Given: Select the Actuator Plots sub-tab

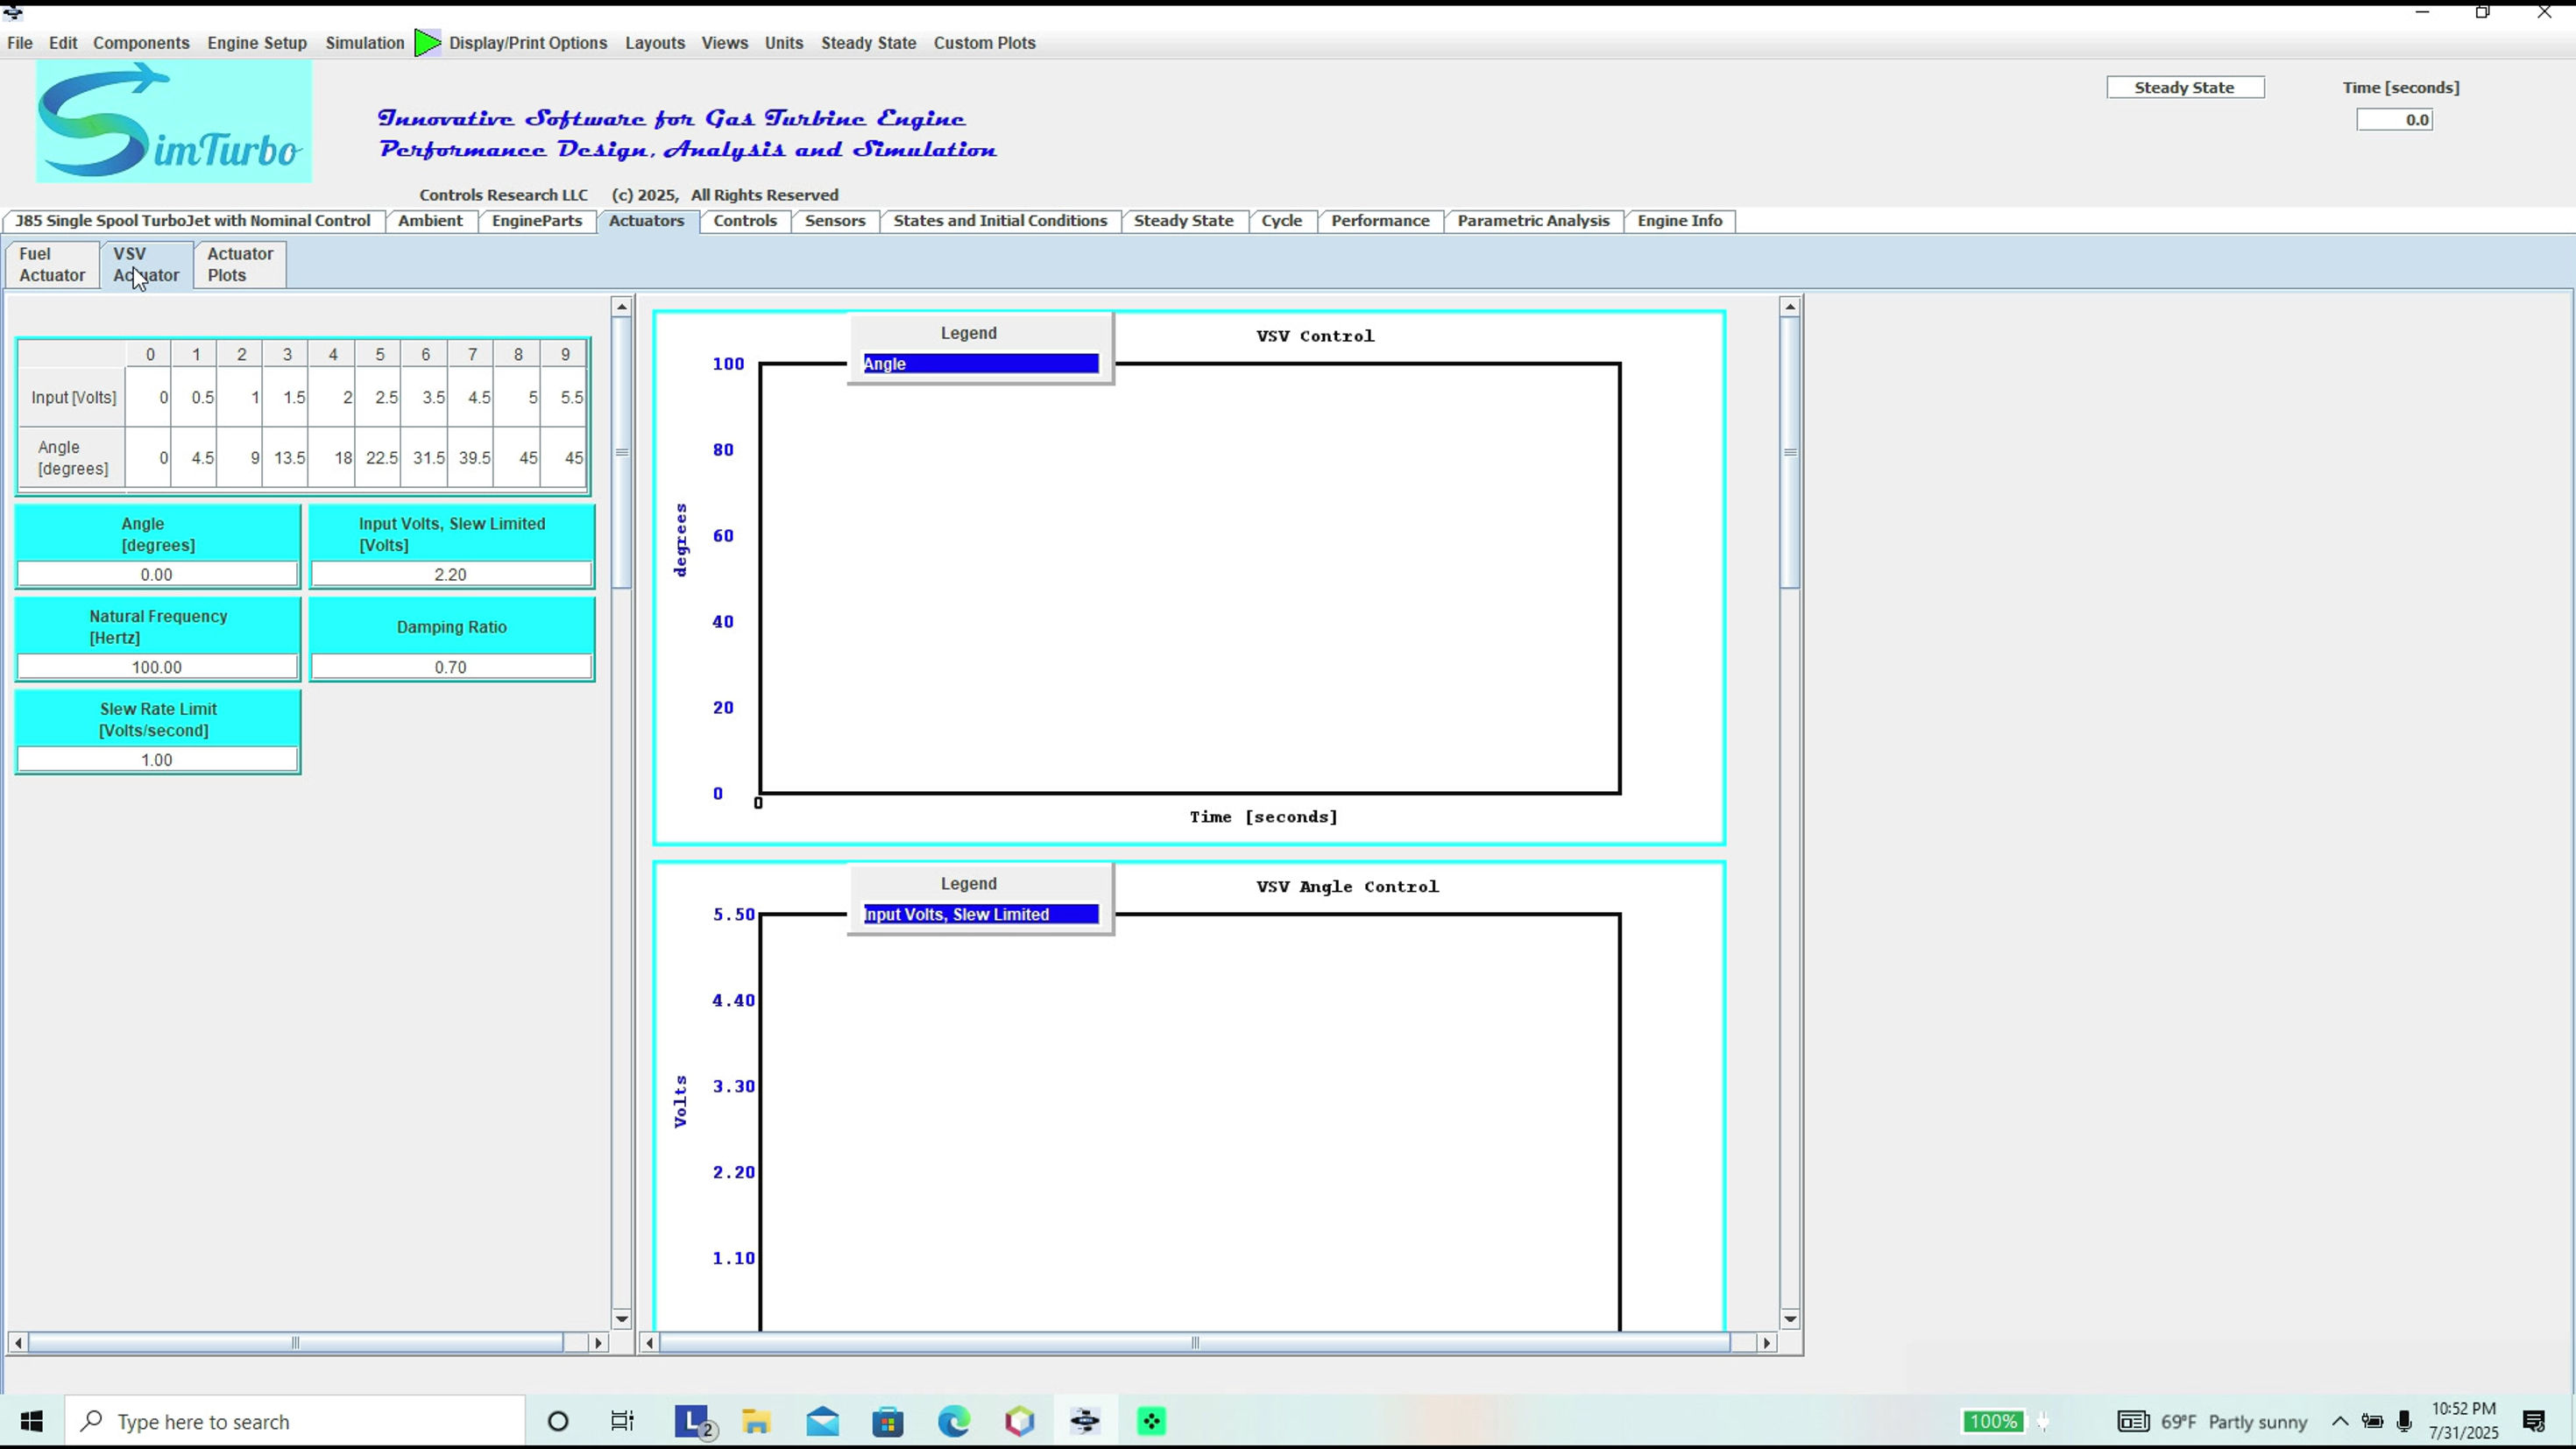Looking at the screenshot, I should 240,265.
